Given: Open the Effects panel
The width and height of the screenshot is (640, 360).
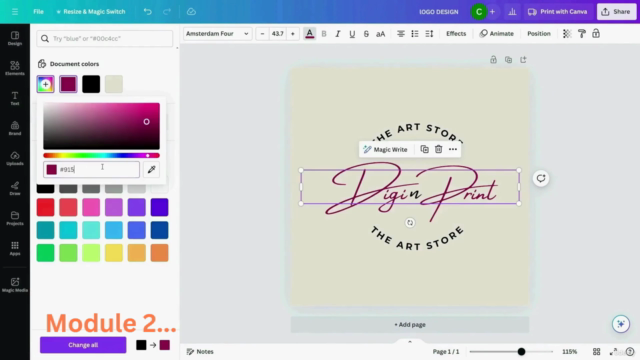Looking at the screenshot, I should click(x=456, y=34).
